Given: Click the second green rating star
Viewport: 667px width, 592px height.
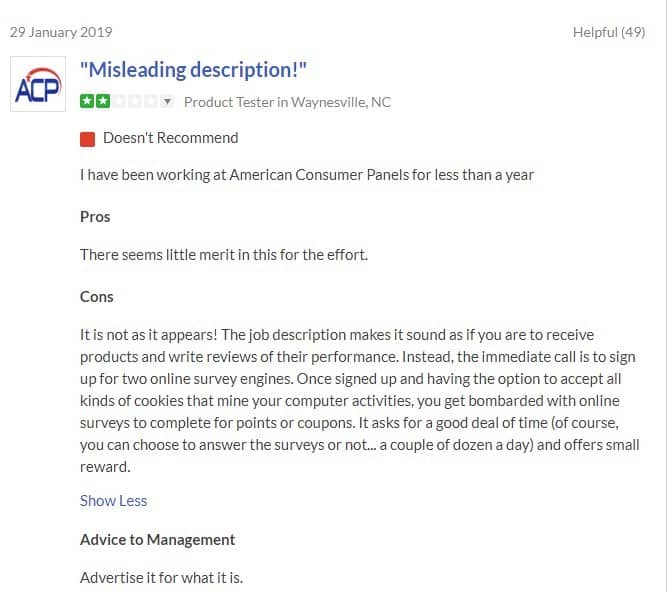Looking at the screenshot, I should [x=102, y=102].
